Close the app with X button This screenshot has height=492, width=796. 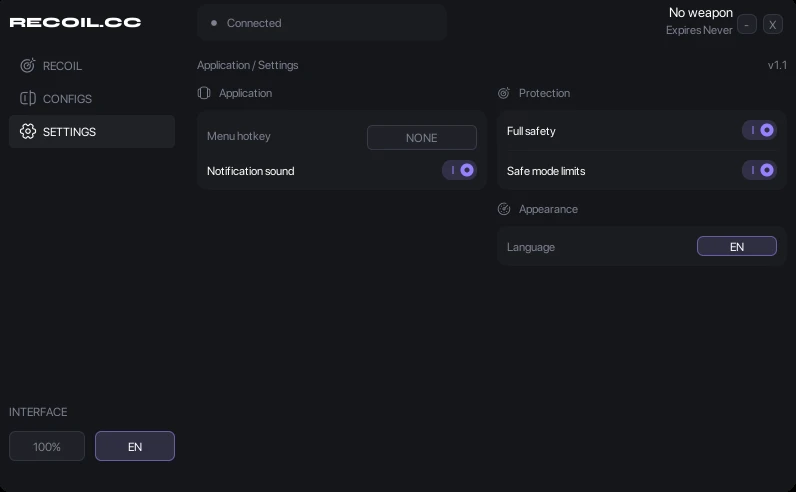point(773,24)
